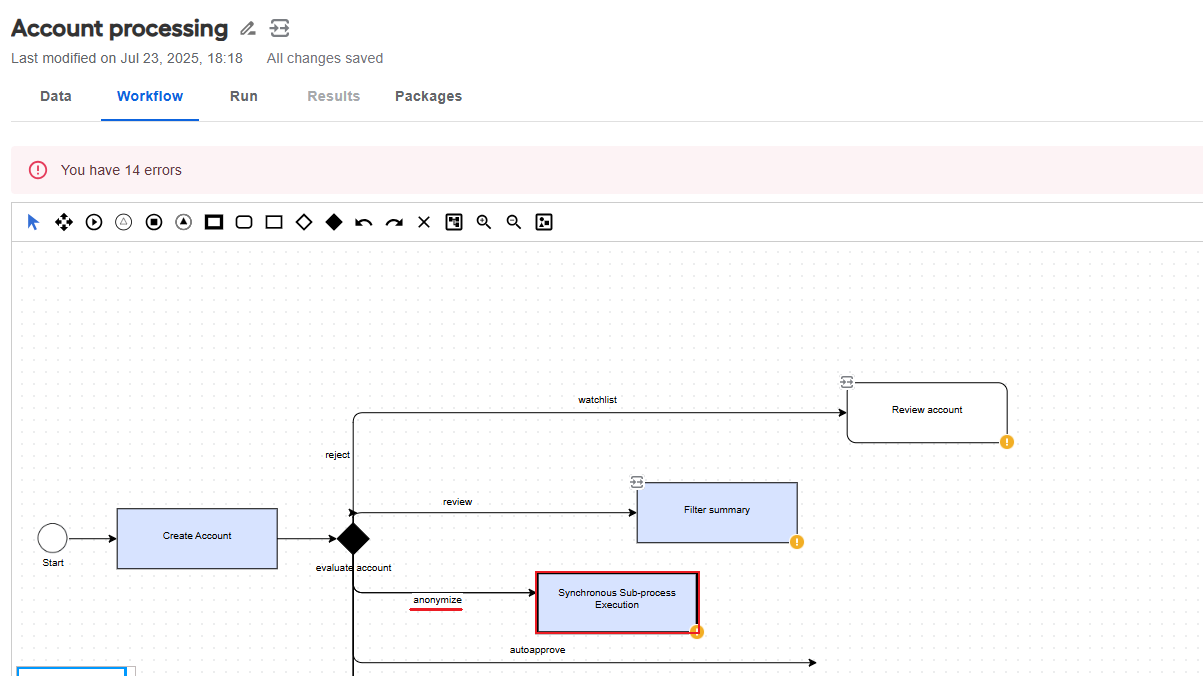Undo the last workflow change

364,222
